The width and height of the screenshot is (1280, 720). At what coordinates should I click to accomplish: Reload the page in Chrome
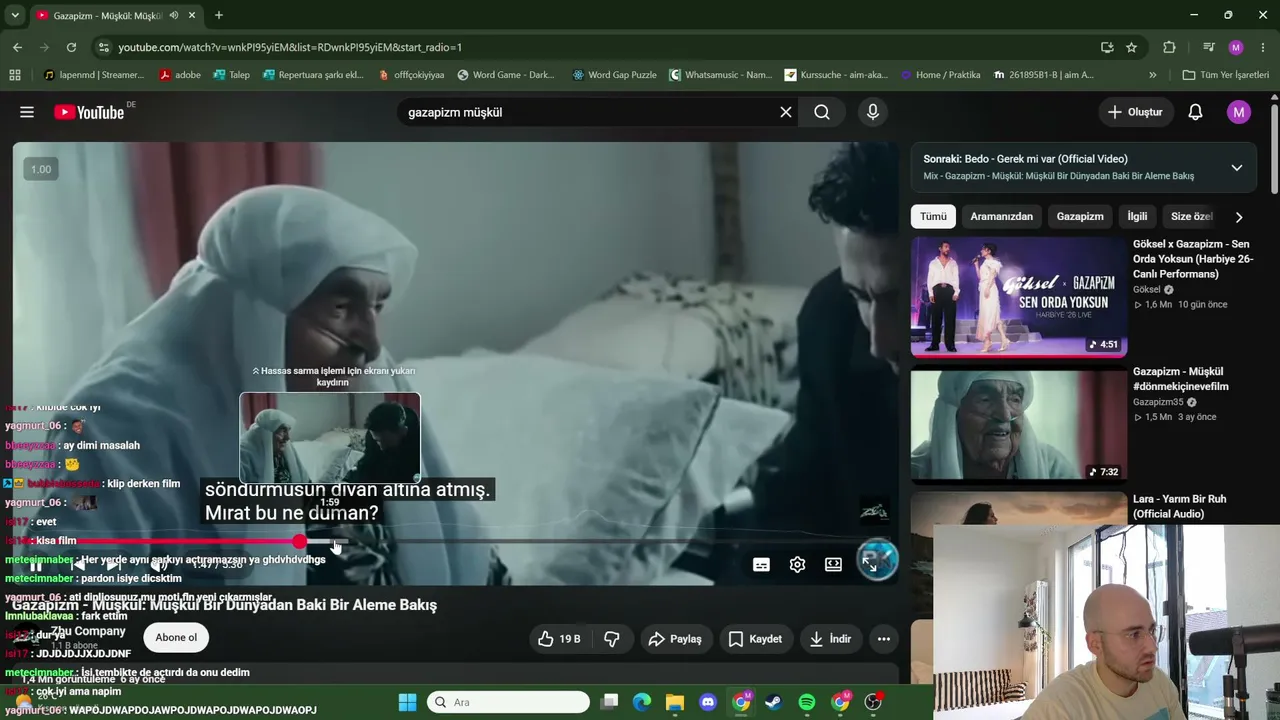tap(71, 47)
